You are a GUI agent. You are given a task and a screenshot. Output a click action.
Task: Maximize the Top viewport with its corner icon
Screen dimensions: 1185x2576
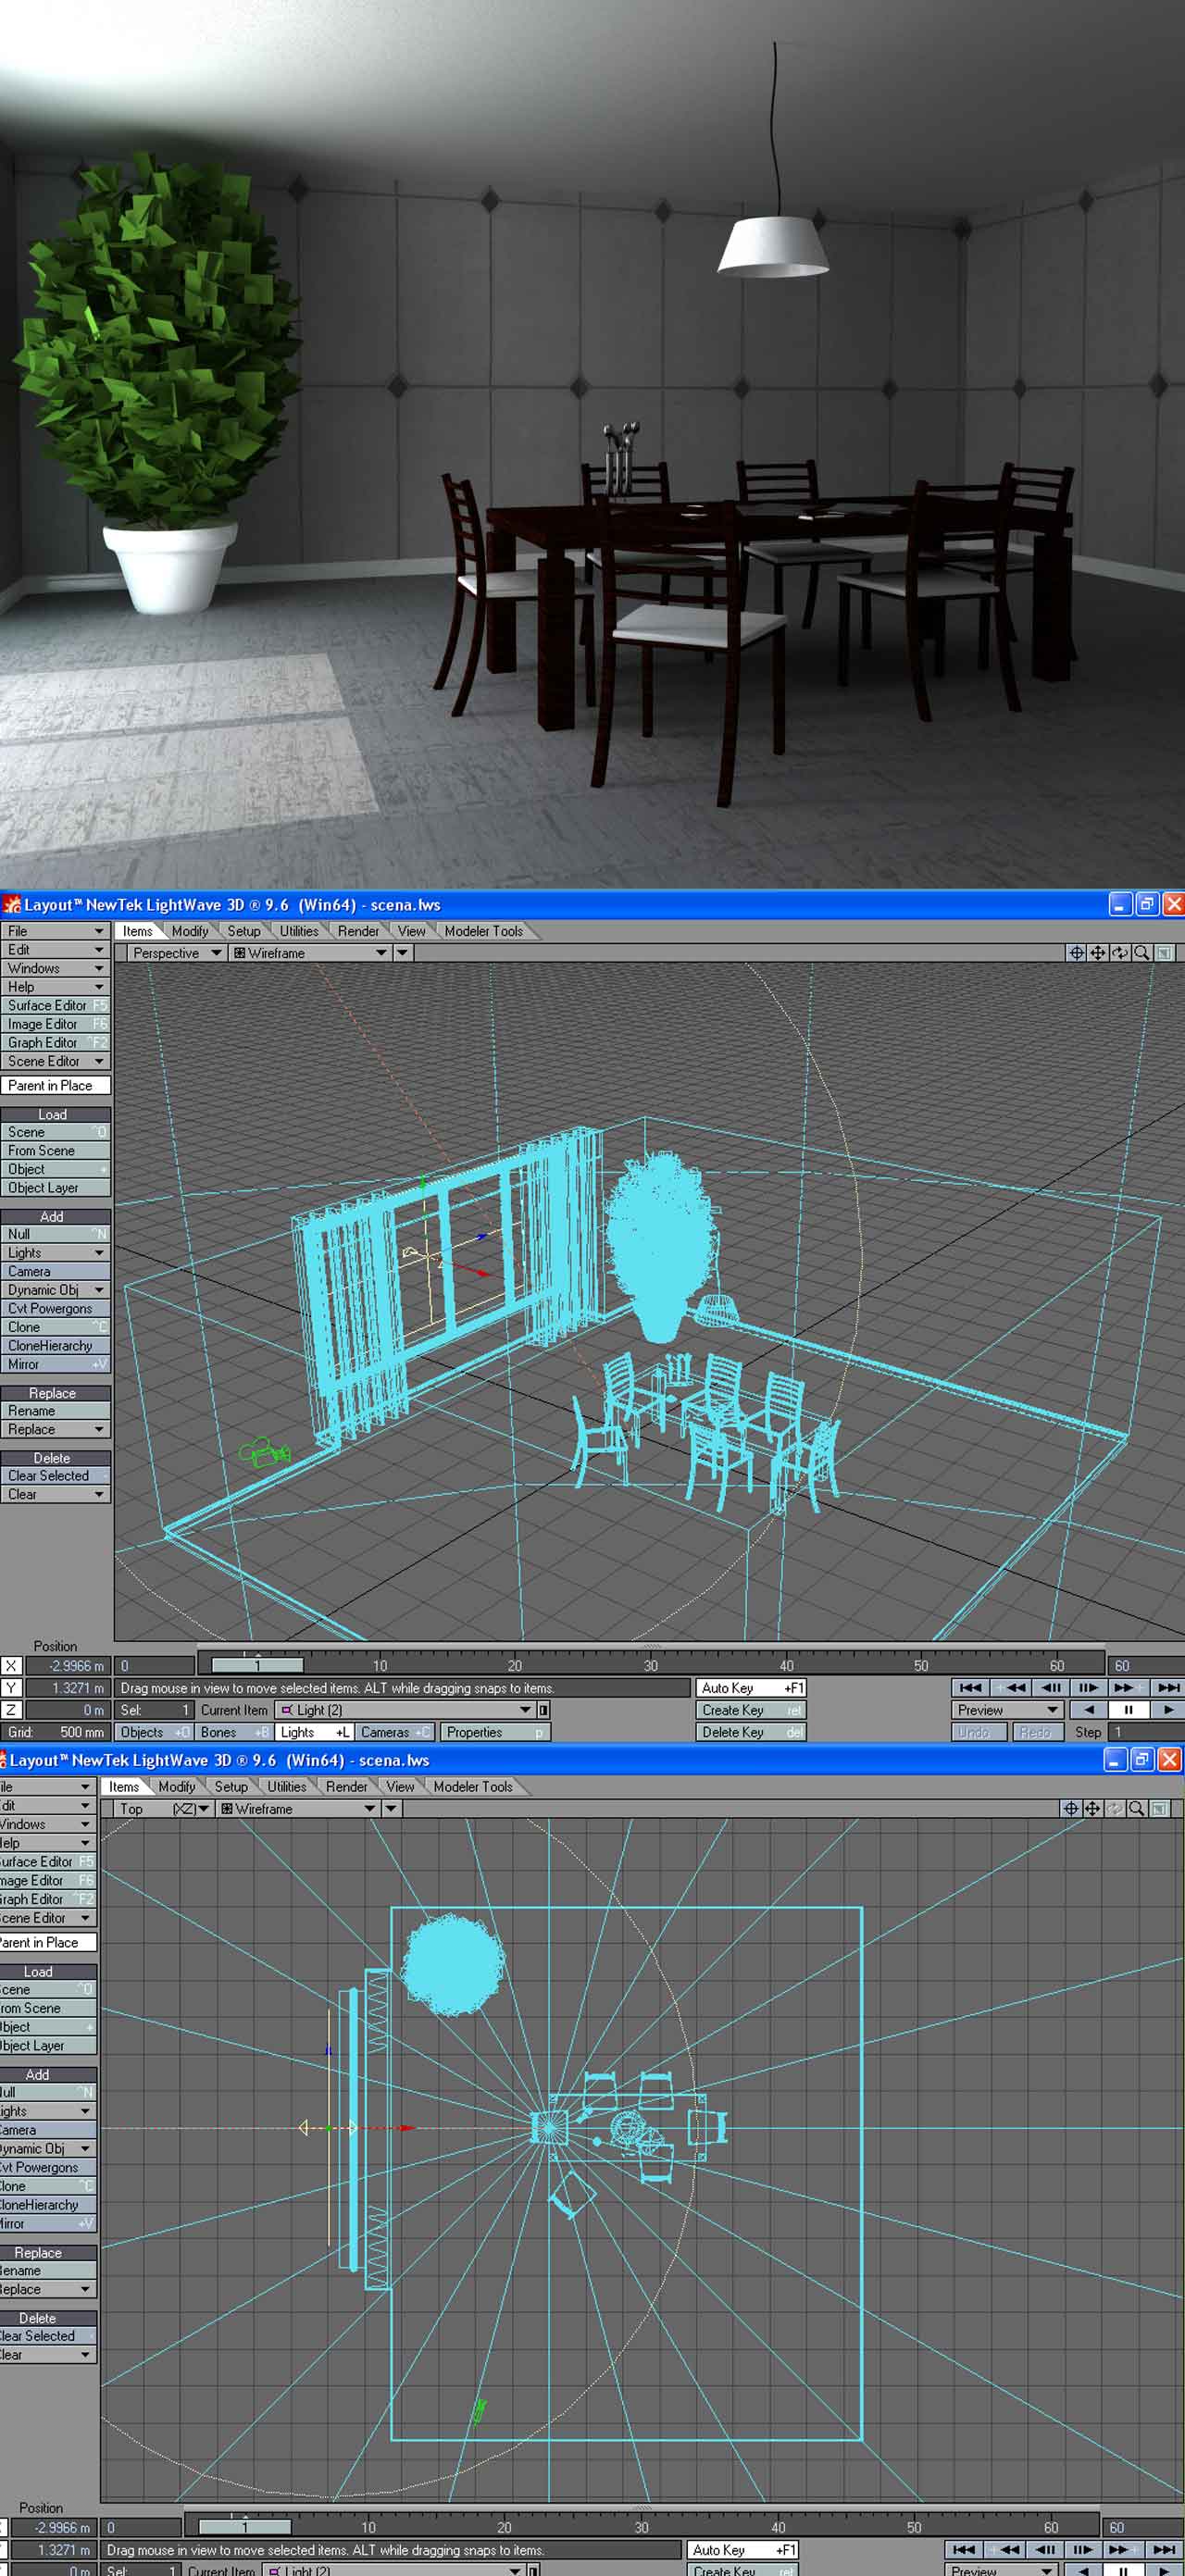(x=1159, y=1808)
